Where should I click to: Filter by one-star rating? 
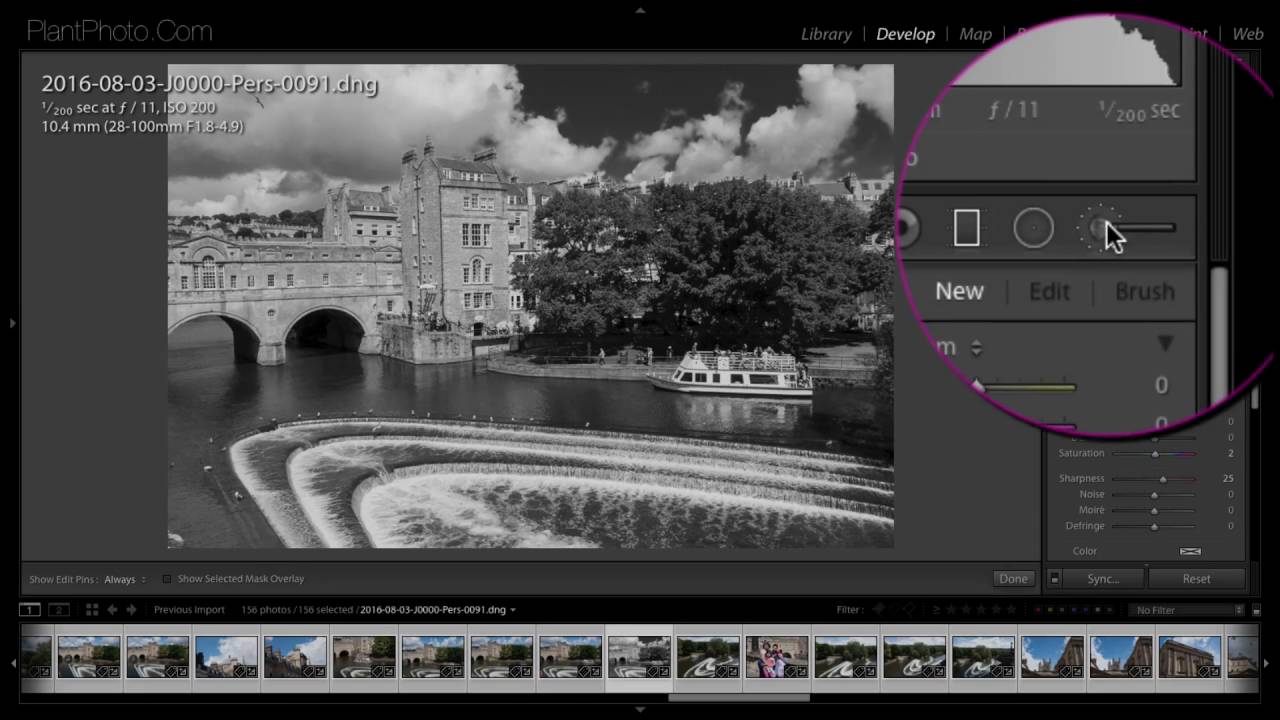950,610
